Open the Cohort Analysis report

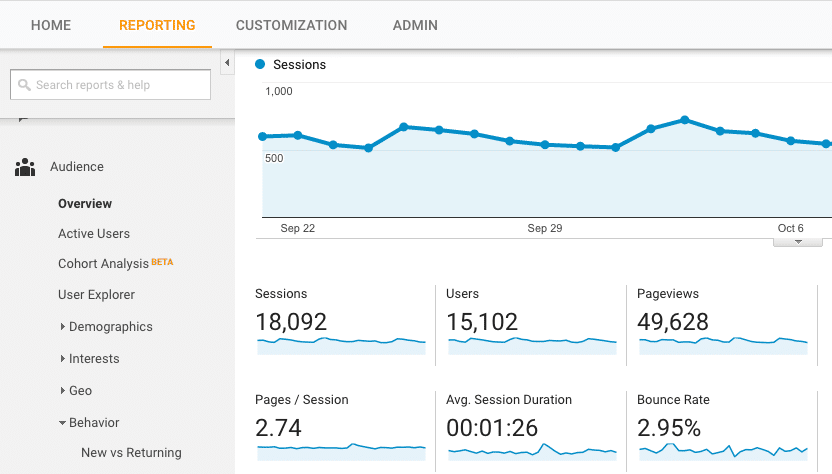(x=103, y=264)
